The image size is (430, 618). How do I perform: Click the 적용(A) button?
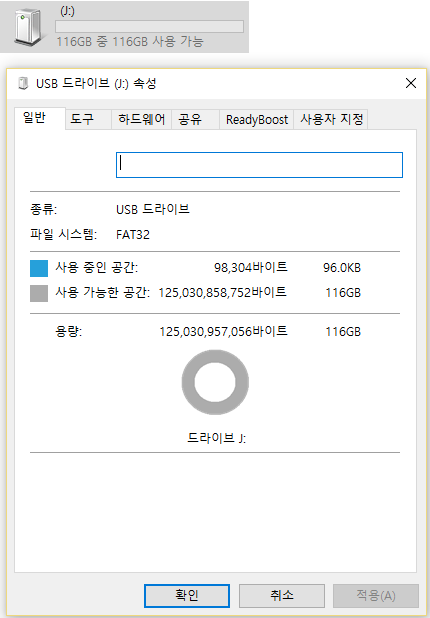click(376, 596)
